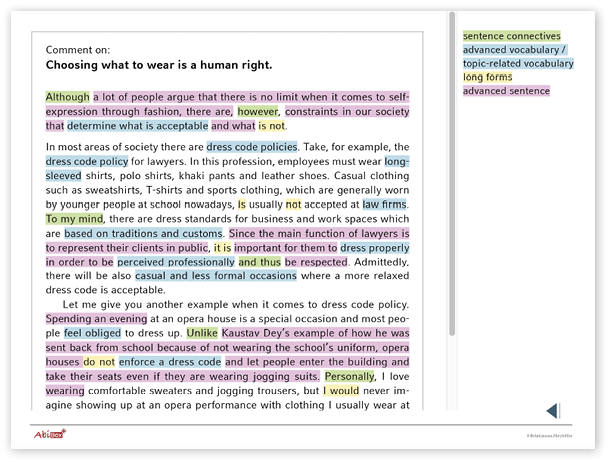This screenshot has width=609, height=463.
Task: Click the highlighted phrase 'dress code policies'
Action: pyautogui.click(x=253, y=146)
